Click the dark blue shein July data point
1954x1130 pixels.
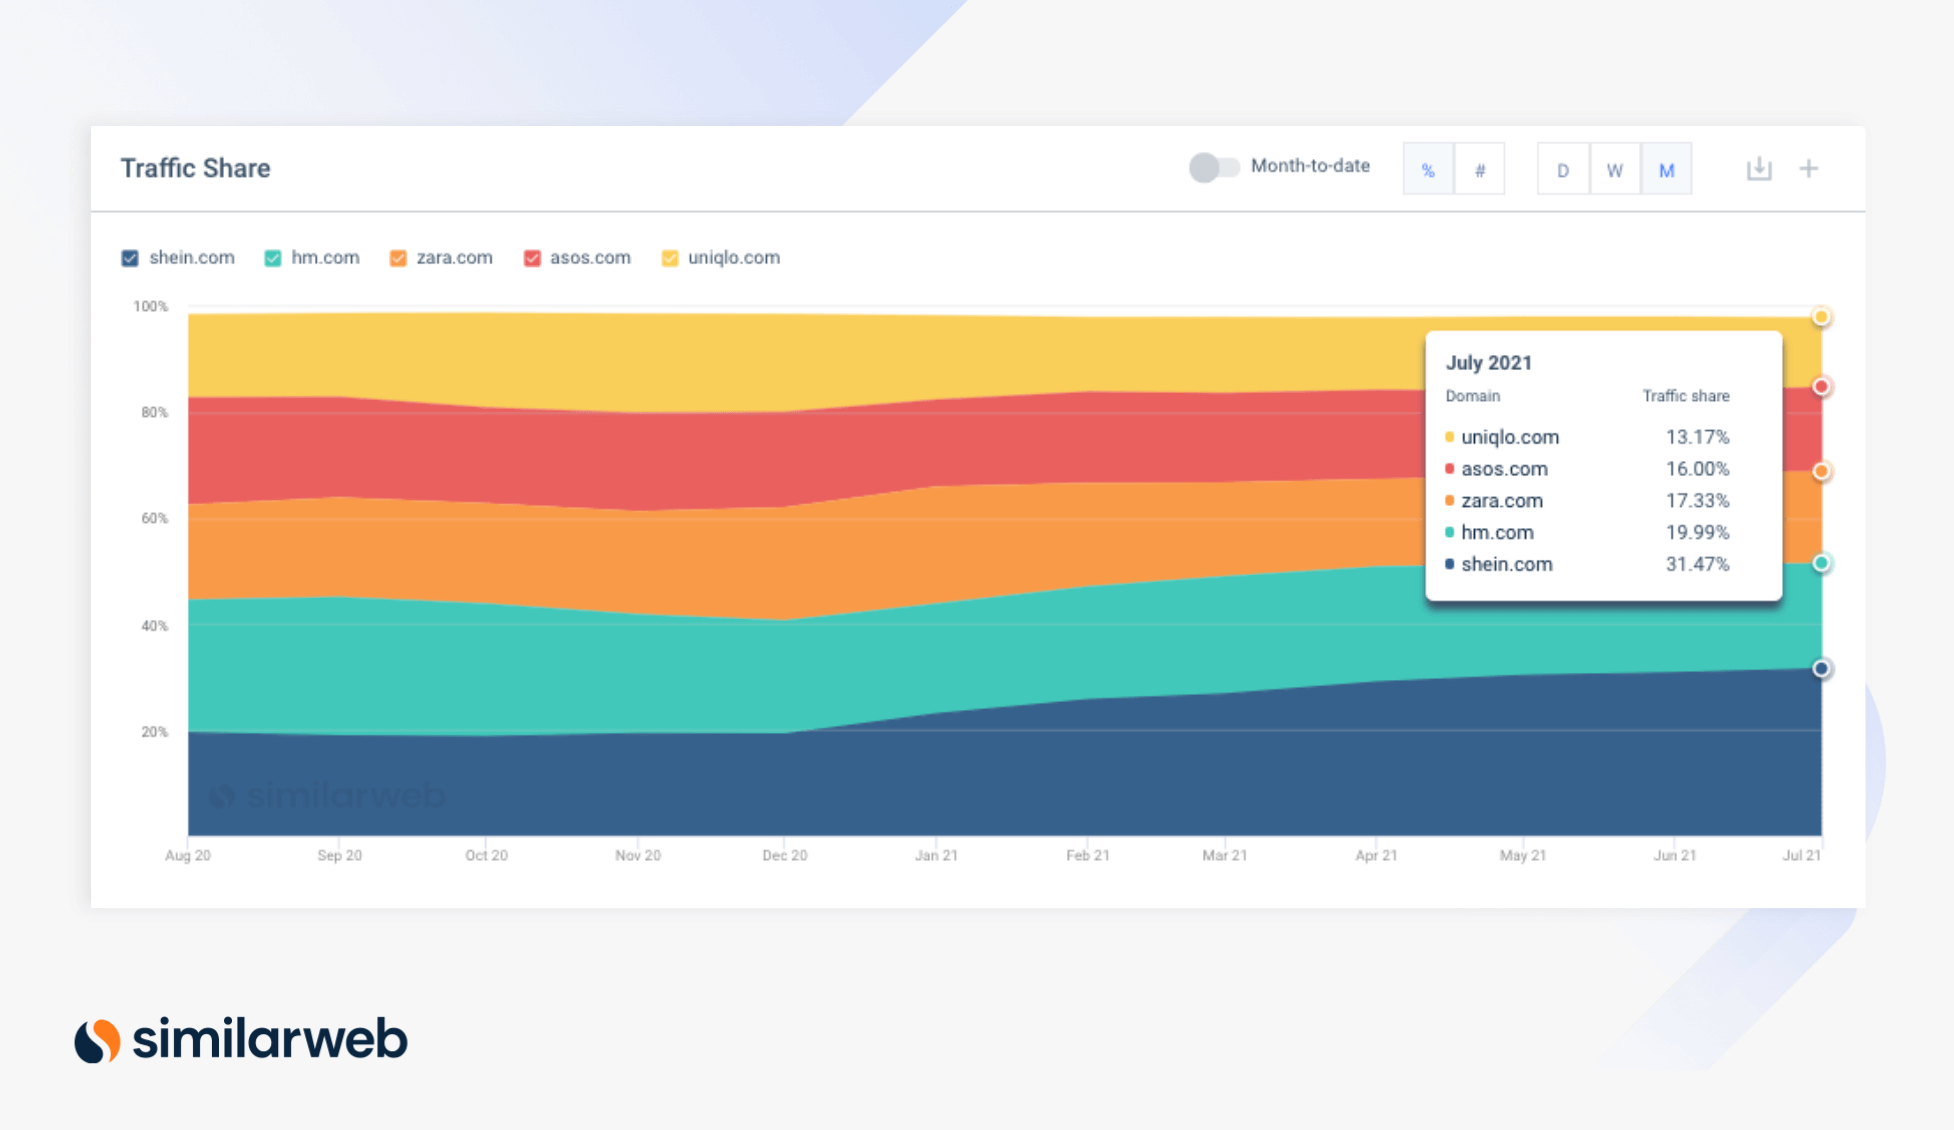(x=1821, y=668)
